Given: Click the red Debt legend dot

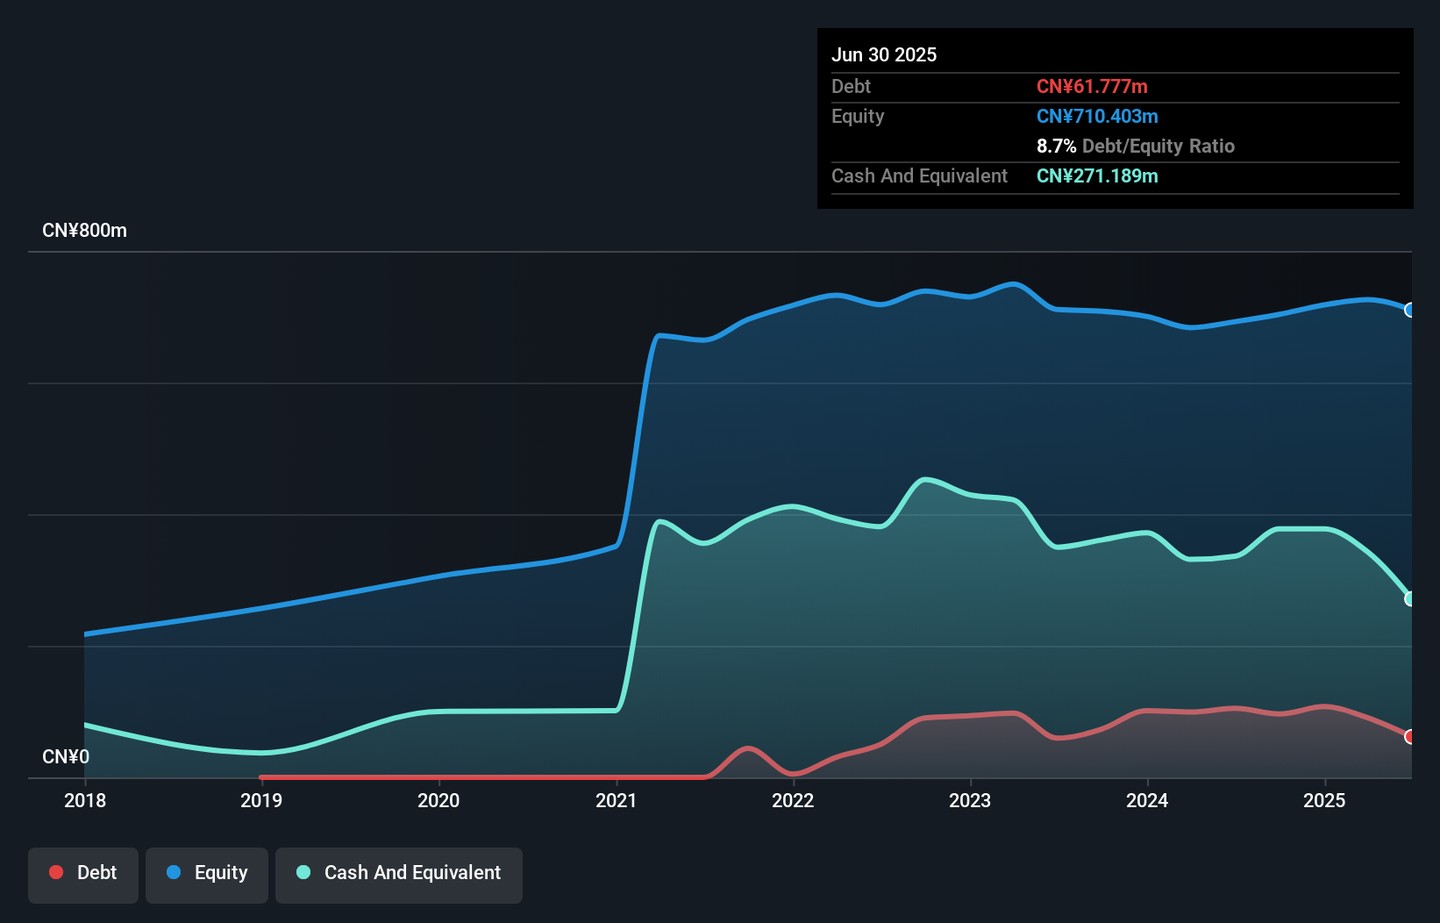Looking at the screenshot, I should click(x=57, y=872).
